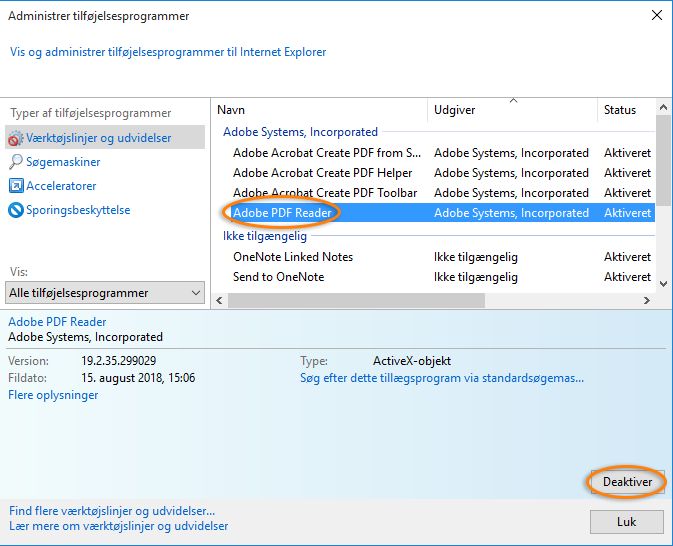
Task: Click the vertical scrollbar up arrow
Action: click(x=664, y=107)
